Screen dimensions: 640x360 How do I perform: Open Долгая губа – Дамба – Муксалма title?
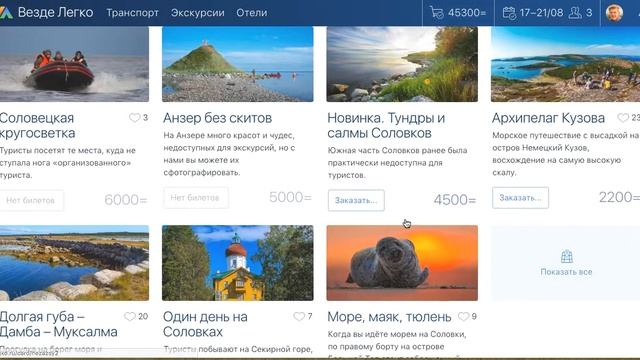pyautogui.click(x=58, y=324)
